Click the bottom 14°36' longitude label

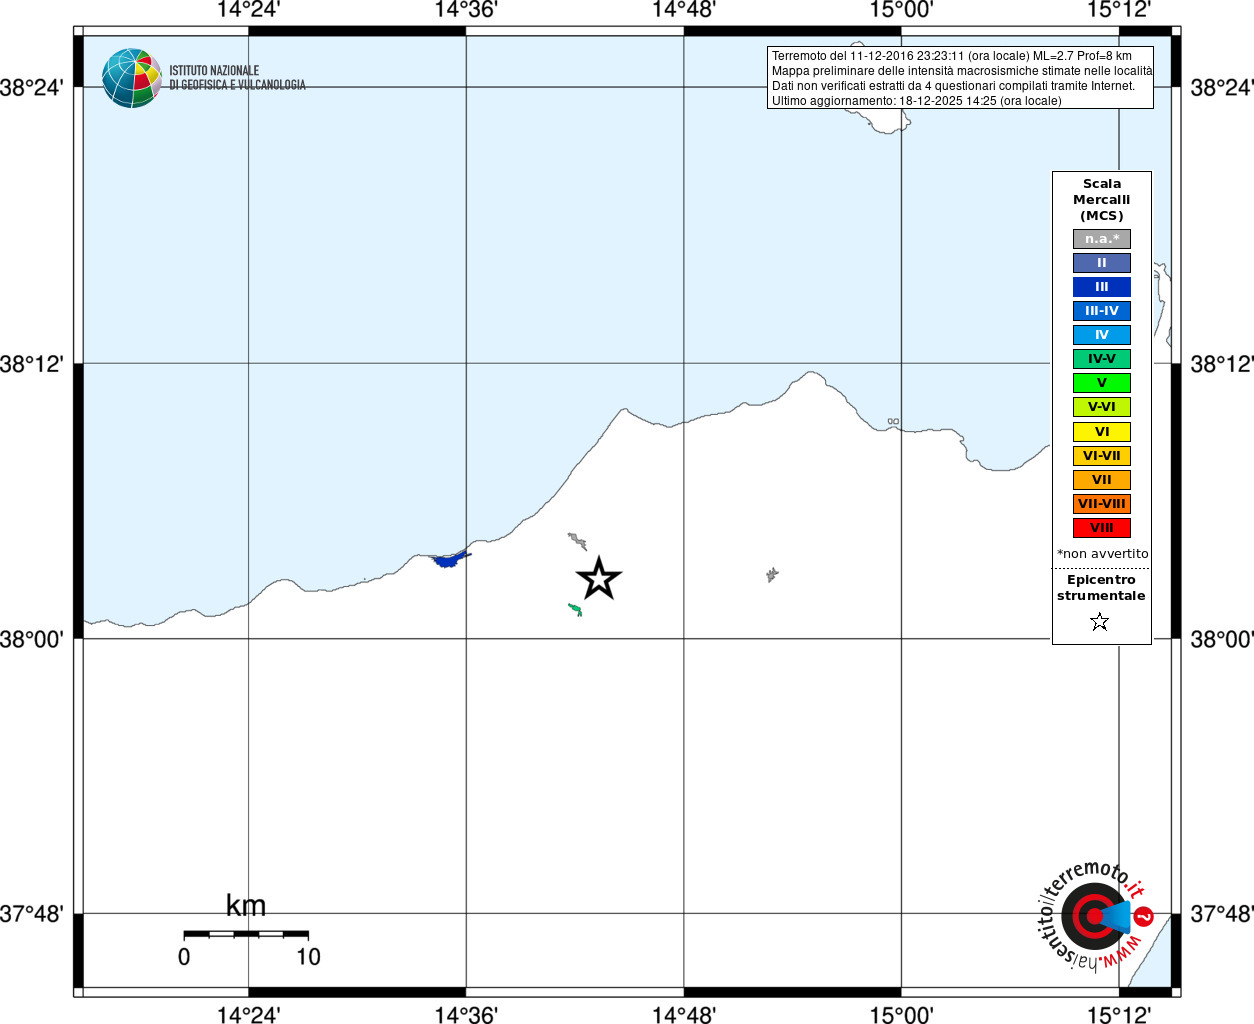pos(466,1015)
